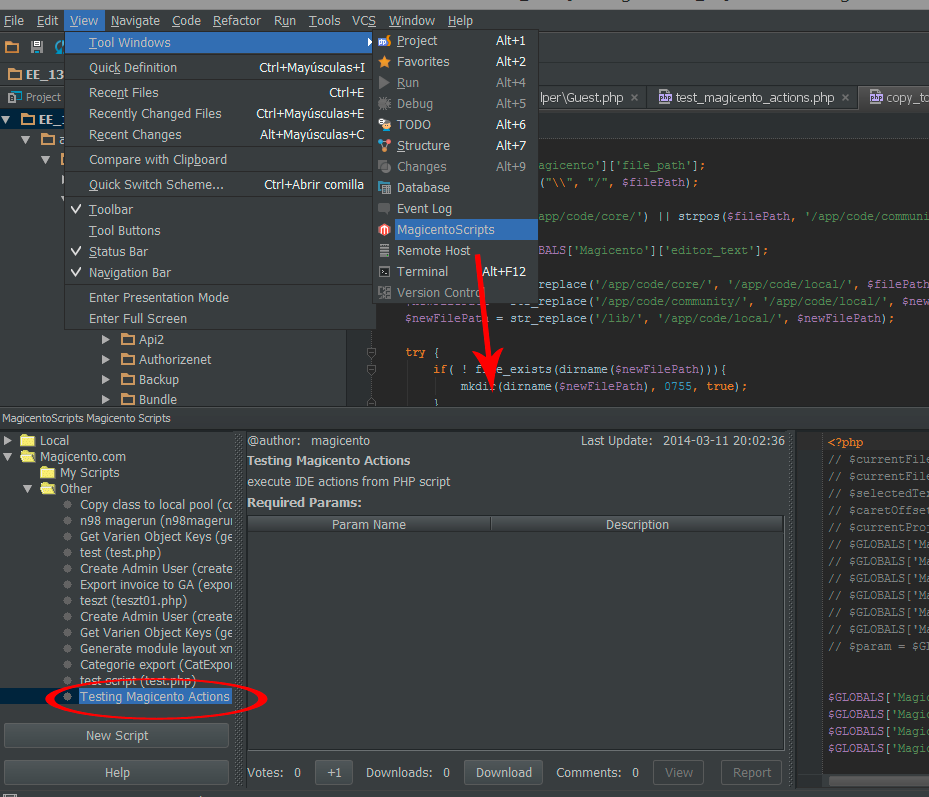Select the Api2 folder icon
This screenshot has height=797, width=929.
point(128,340)
